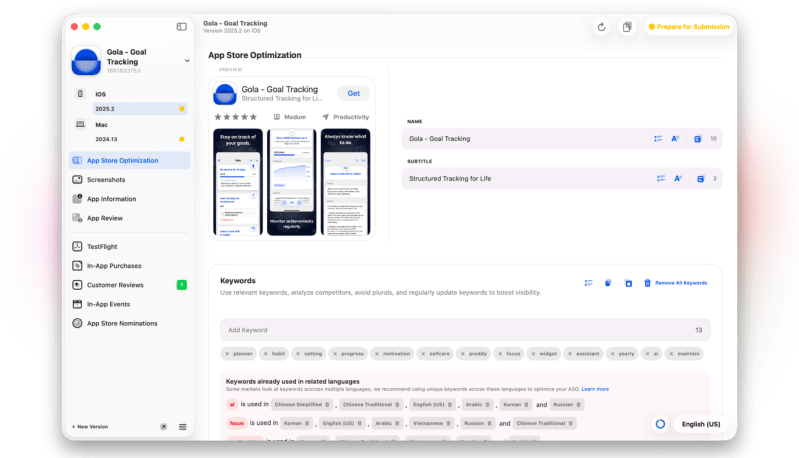Click the copy documents icon in top bar
The height and width of the screenshot is (458, 799).
click(x=627, y=27)
